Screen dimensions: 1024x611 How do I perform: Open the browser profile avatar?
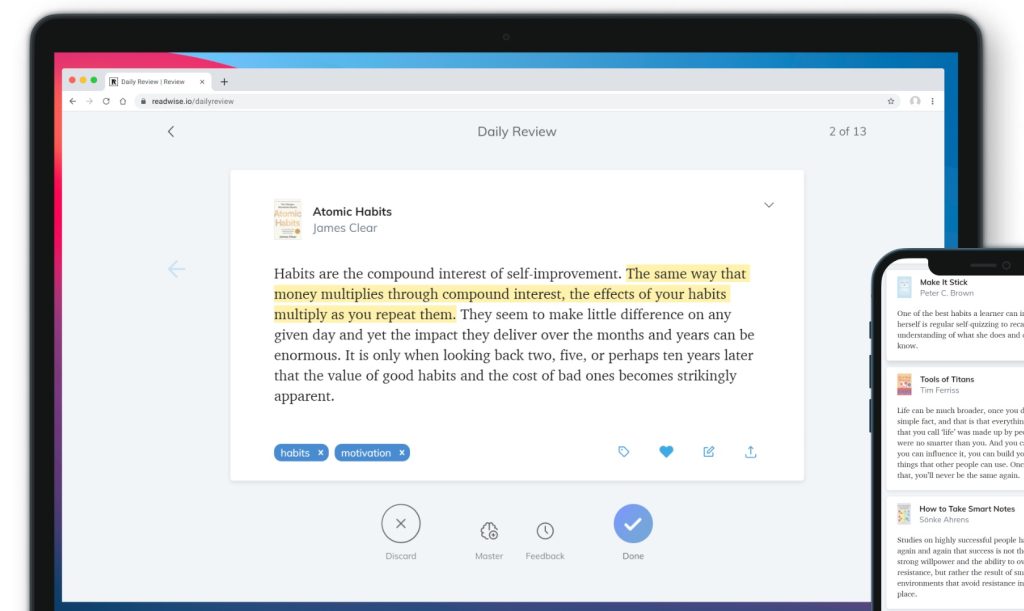(x=915, y=101)
